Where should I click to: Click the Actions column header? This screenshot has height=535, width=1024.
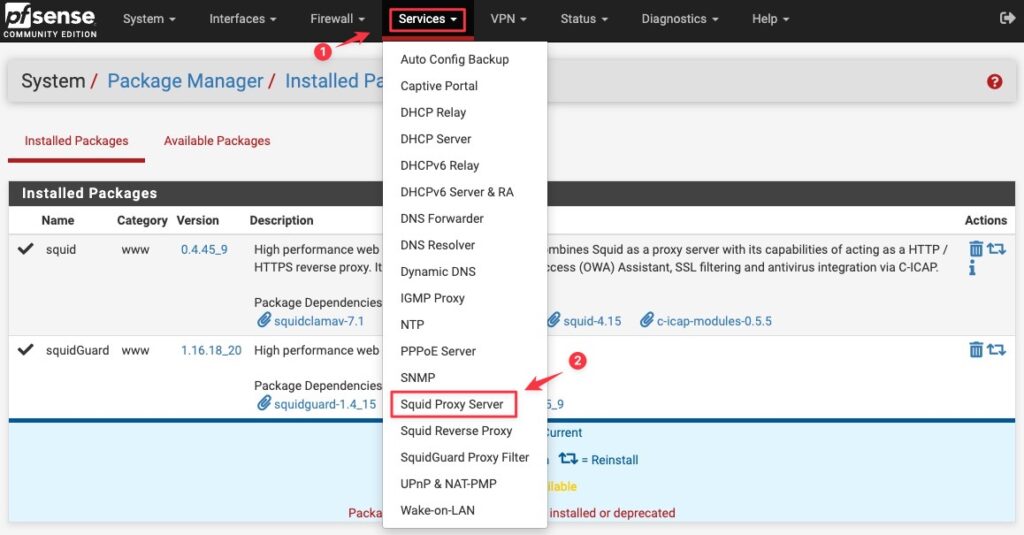pos(985,221)
